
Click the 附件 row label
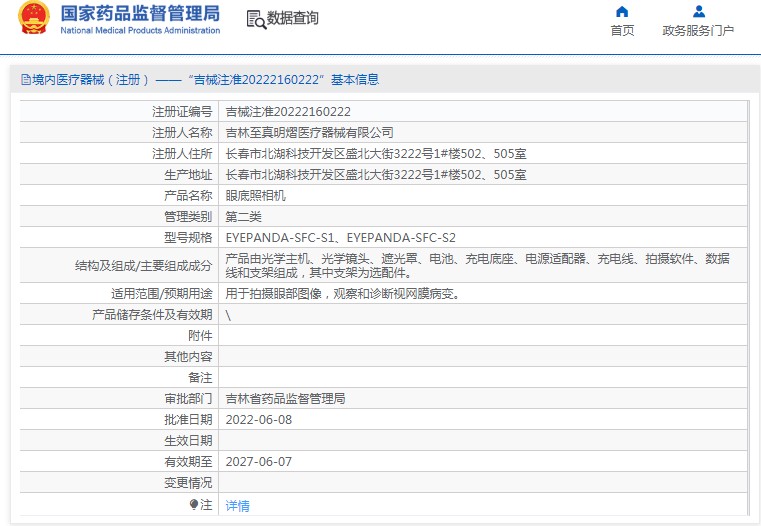[200, 336]
